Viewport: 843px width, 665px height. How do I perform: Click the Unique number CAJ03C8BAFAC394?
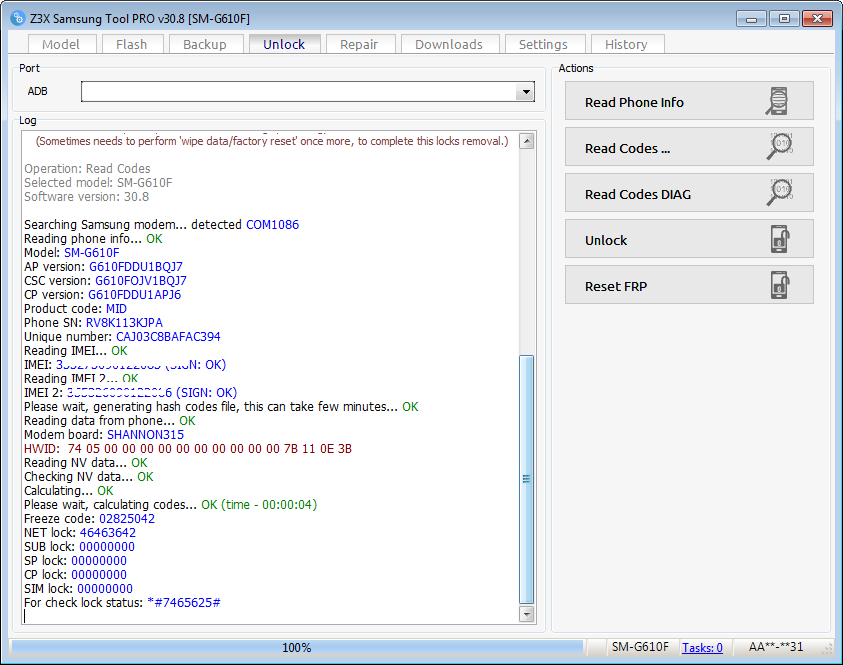tap(168, 337)
